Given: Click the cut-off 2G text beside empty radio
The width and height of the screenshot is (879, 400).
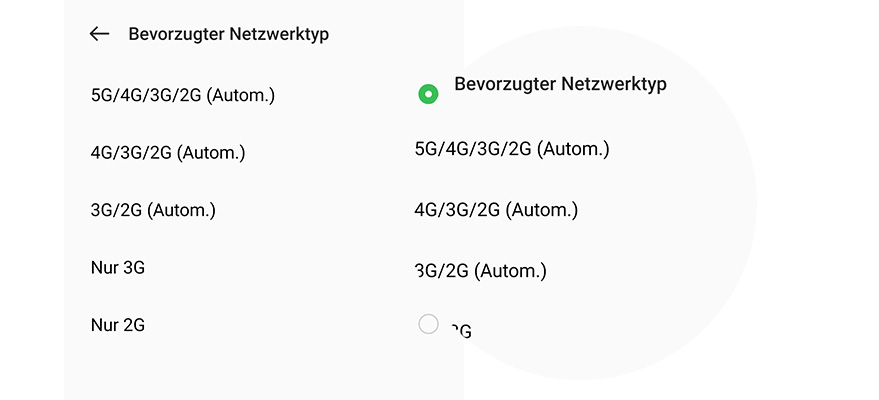Looking at the screenshot, I should pyautogui.click(x=460, y=330).
